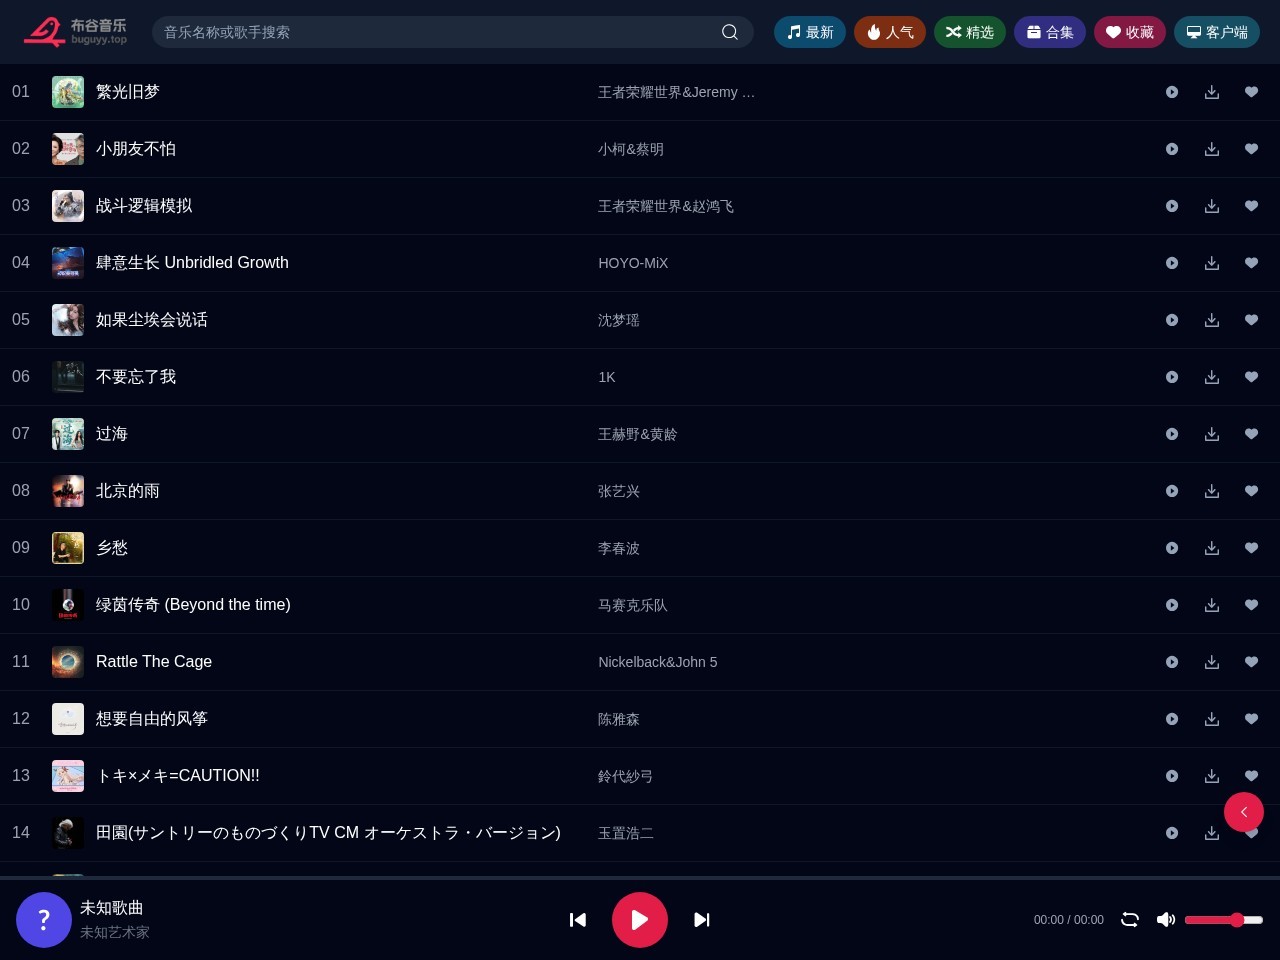Click 未知歌曲 title in player
This screenshot has width=1280, height=960.
[112, 908]
